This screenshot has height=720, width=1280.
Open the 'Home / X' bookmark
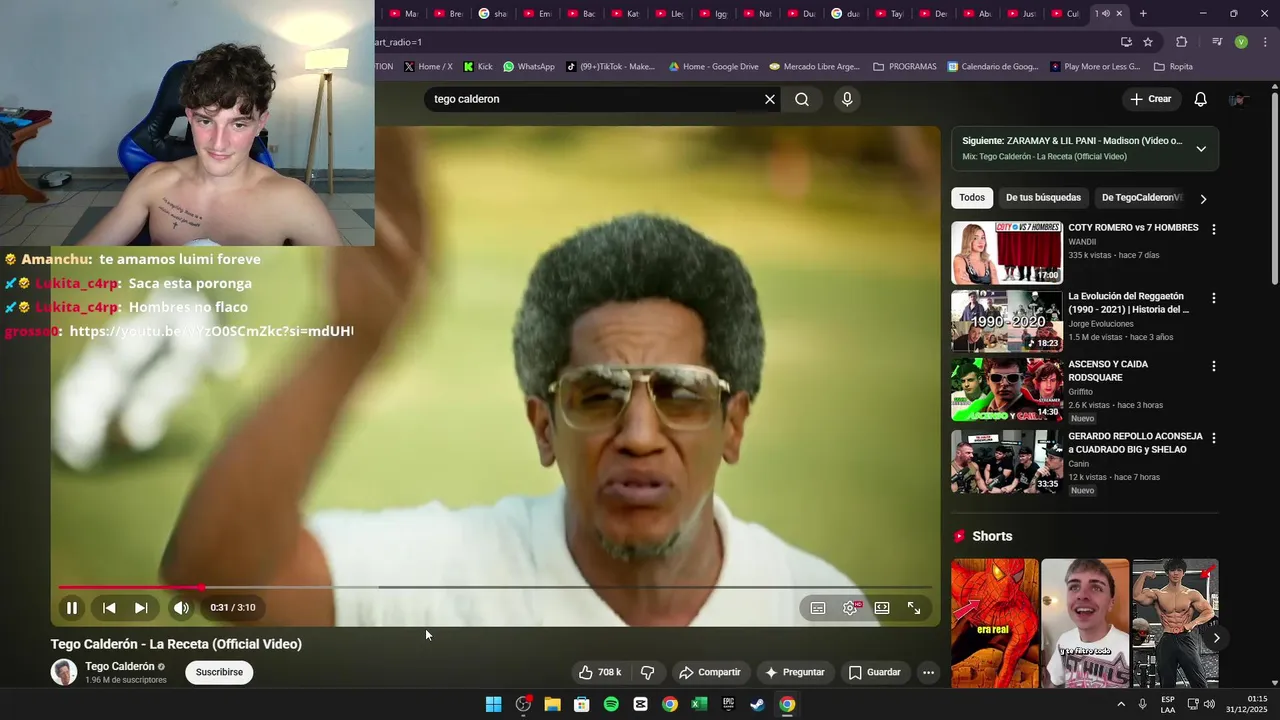[428, 67]
